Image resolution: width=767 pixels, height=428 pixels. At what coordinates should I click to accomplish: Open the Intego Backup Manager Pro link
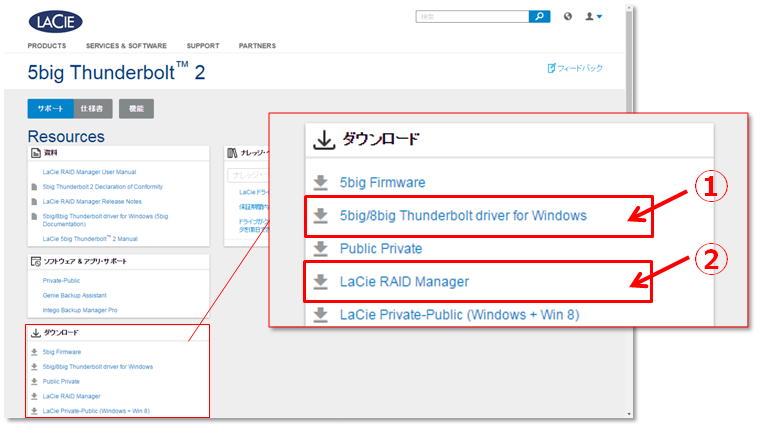pyautogui.click(x=80, y=310)
